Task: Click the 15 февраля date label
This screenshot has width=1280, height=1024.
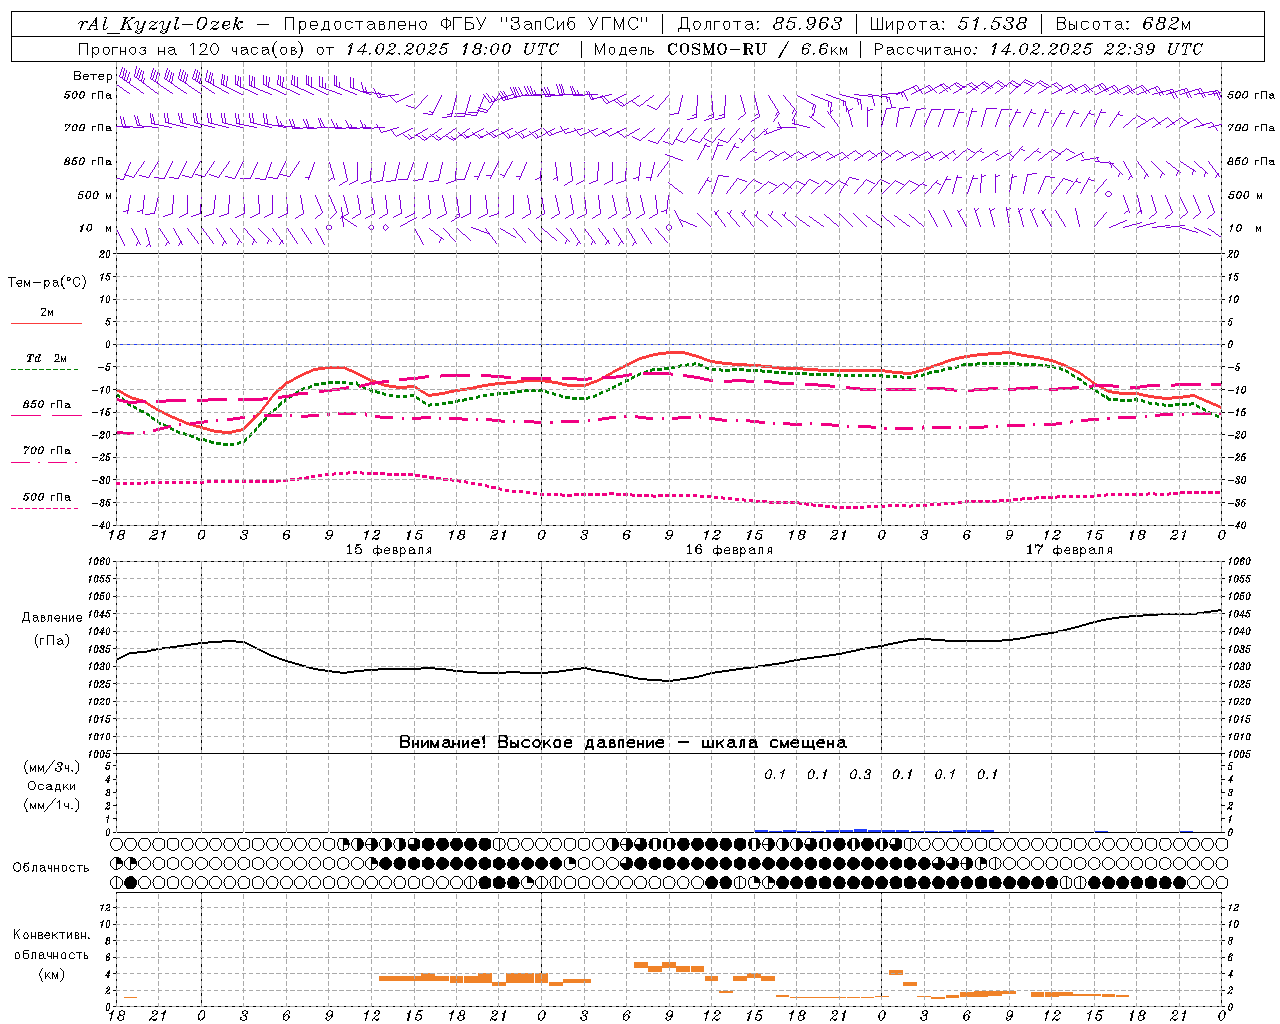Action: (389, 550)
